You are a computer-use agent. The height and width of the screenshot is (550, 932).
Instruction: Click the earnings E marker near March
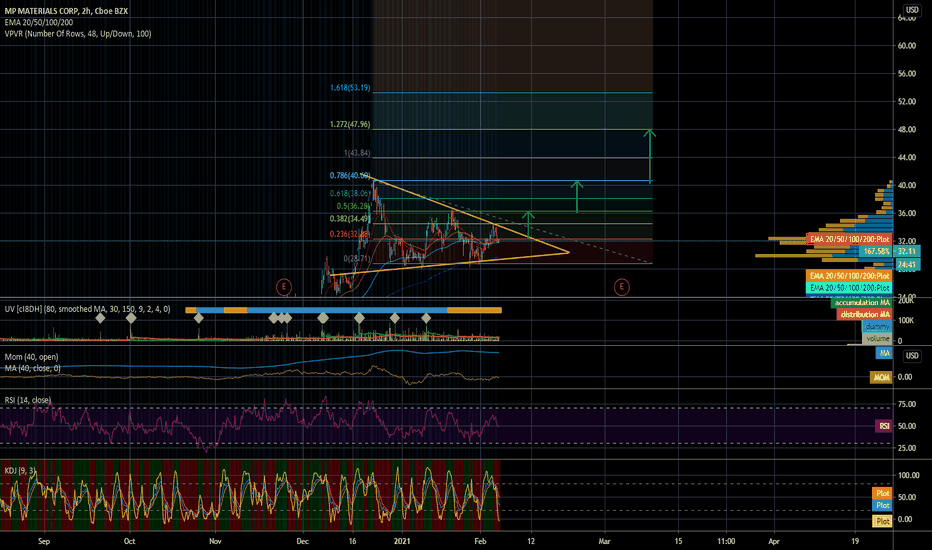[622, 287]
